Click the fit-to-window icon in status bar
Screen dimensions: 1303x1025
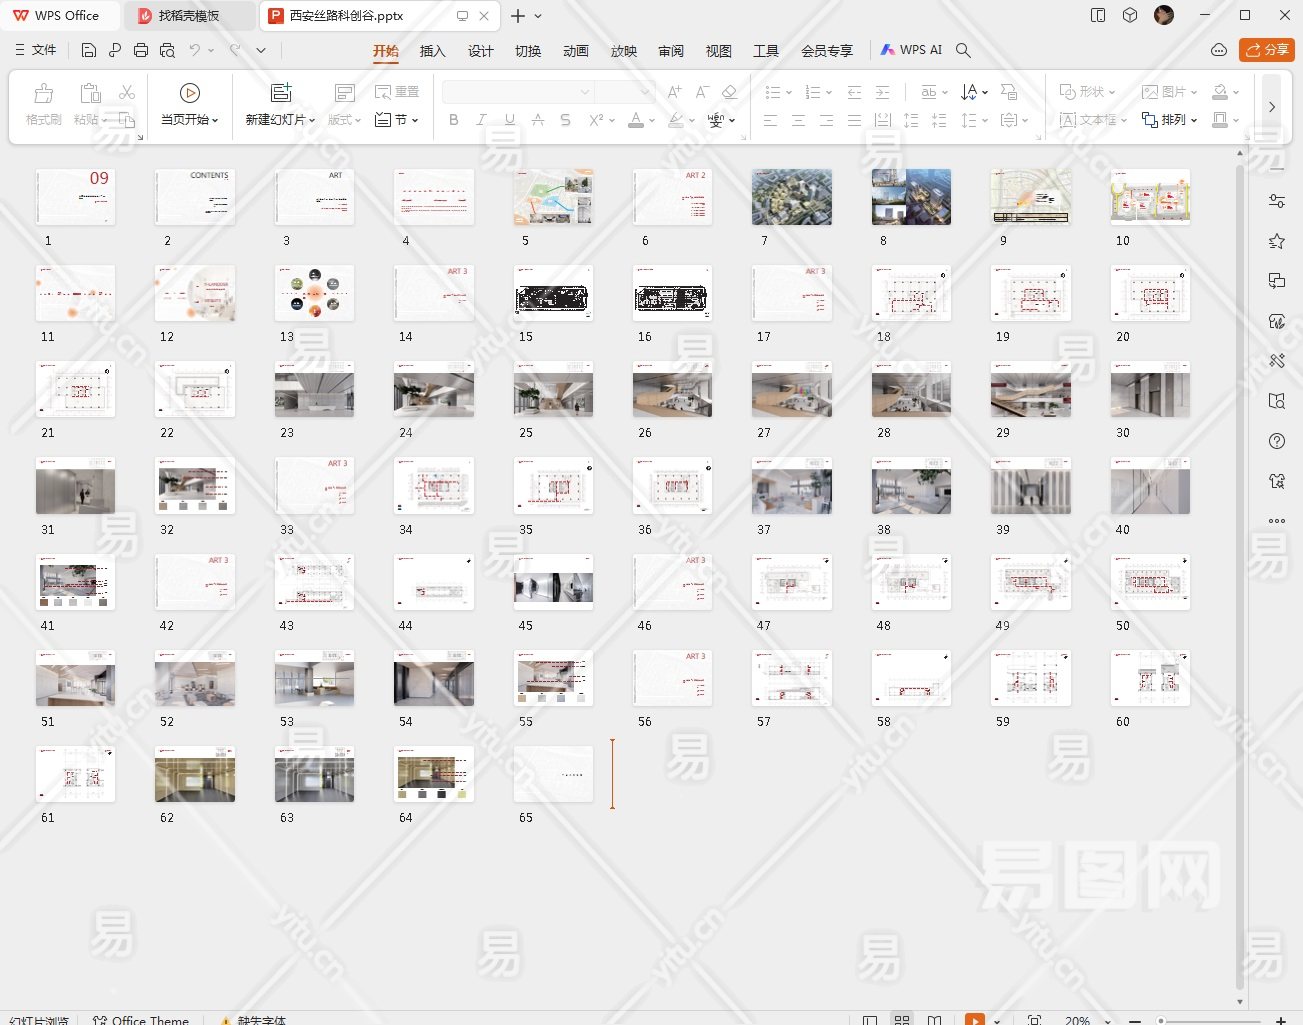pyautogui.click(x=1034, y=1020)
